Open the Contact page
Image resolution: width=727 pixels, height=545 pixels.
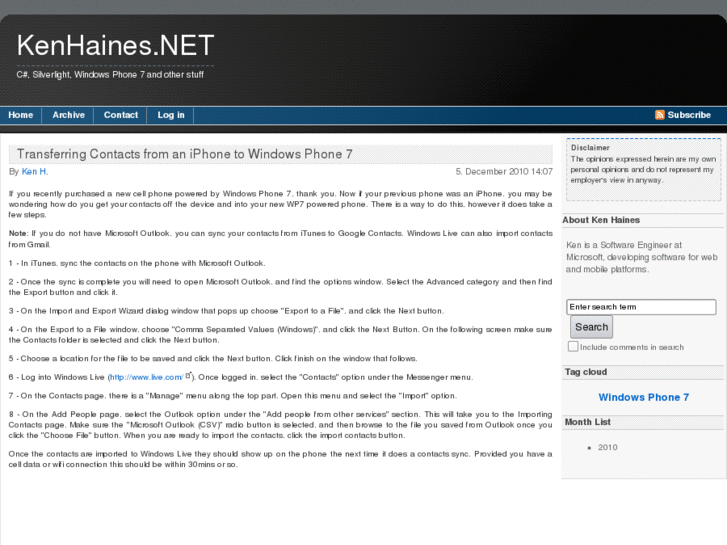click(121, 115)
